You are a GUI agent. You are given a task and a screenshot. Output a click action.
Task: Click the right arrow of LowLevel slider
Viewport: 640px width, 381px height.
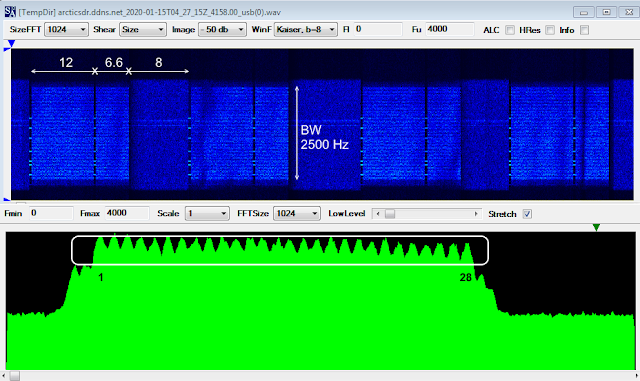click(476, 214)
